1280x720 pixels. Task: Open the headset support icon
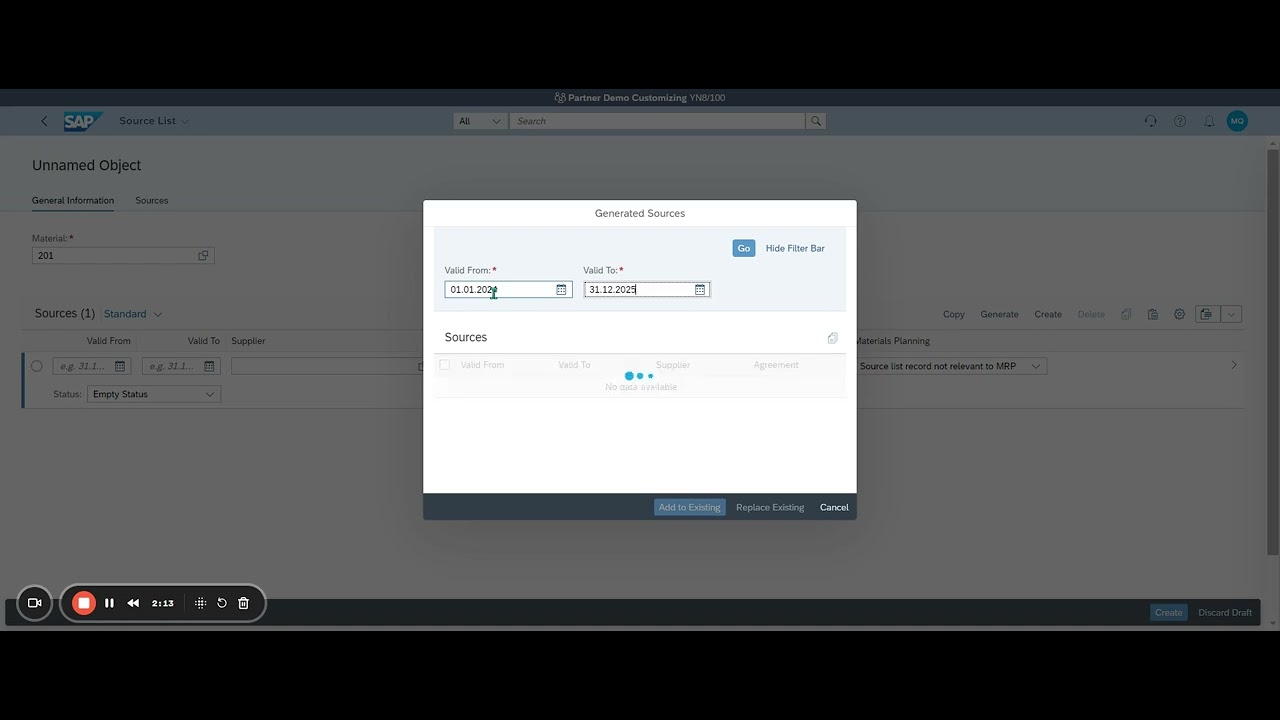(1150, 121)
